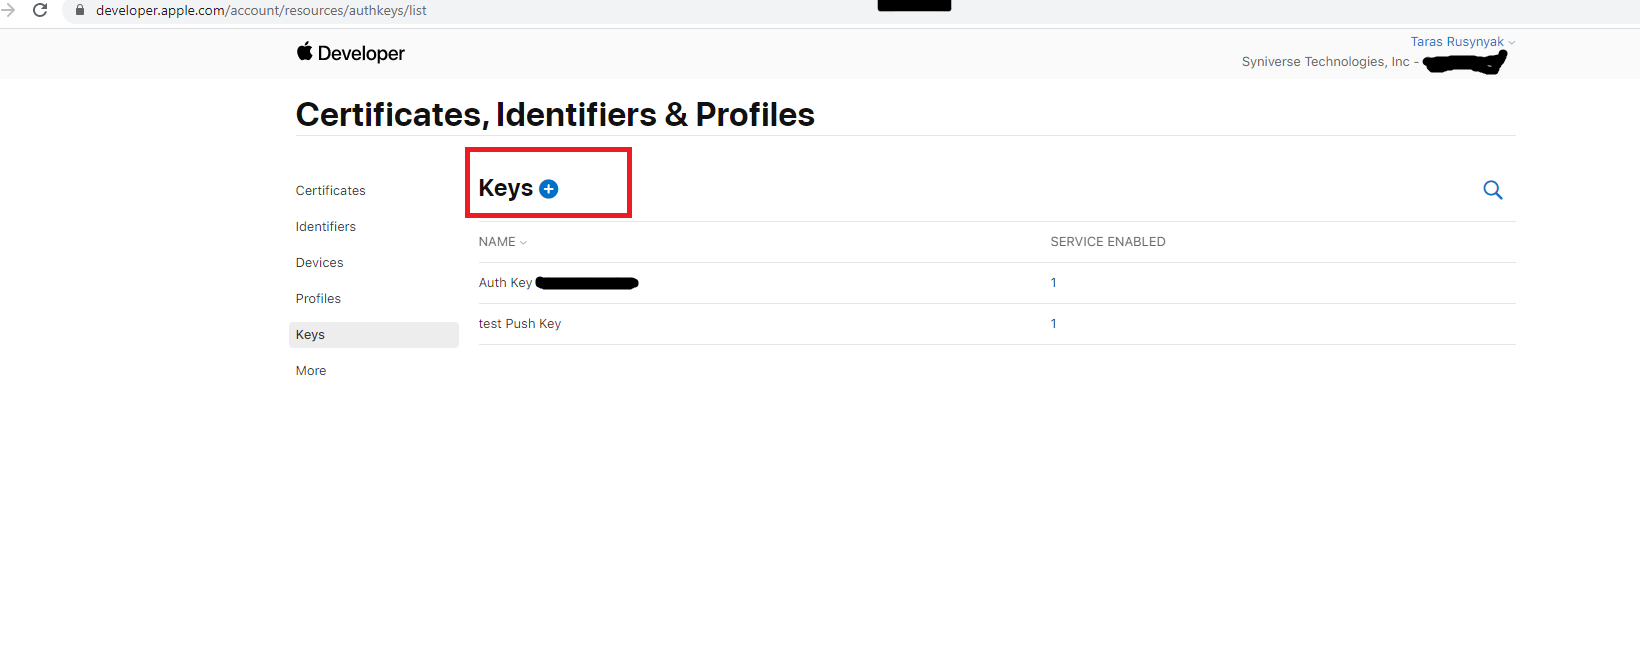Open the keys search magnifier
The height and width of the screenshot is (669, 1640).
coord(1492,190)
